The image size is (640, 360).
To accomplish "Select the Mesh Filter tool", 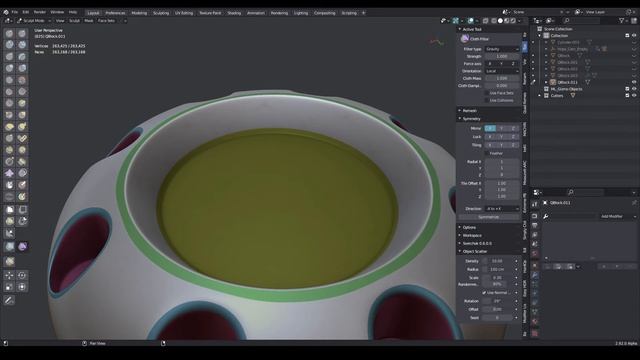I will 9,247.
